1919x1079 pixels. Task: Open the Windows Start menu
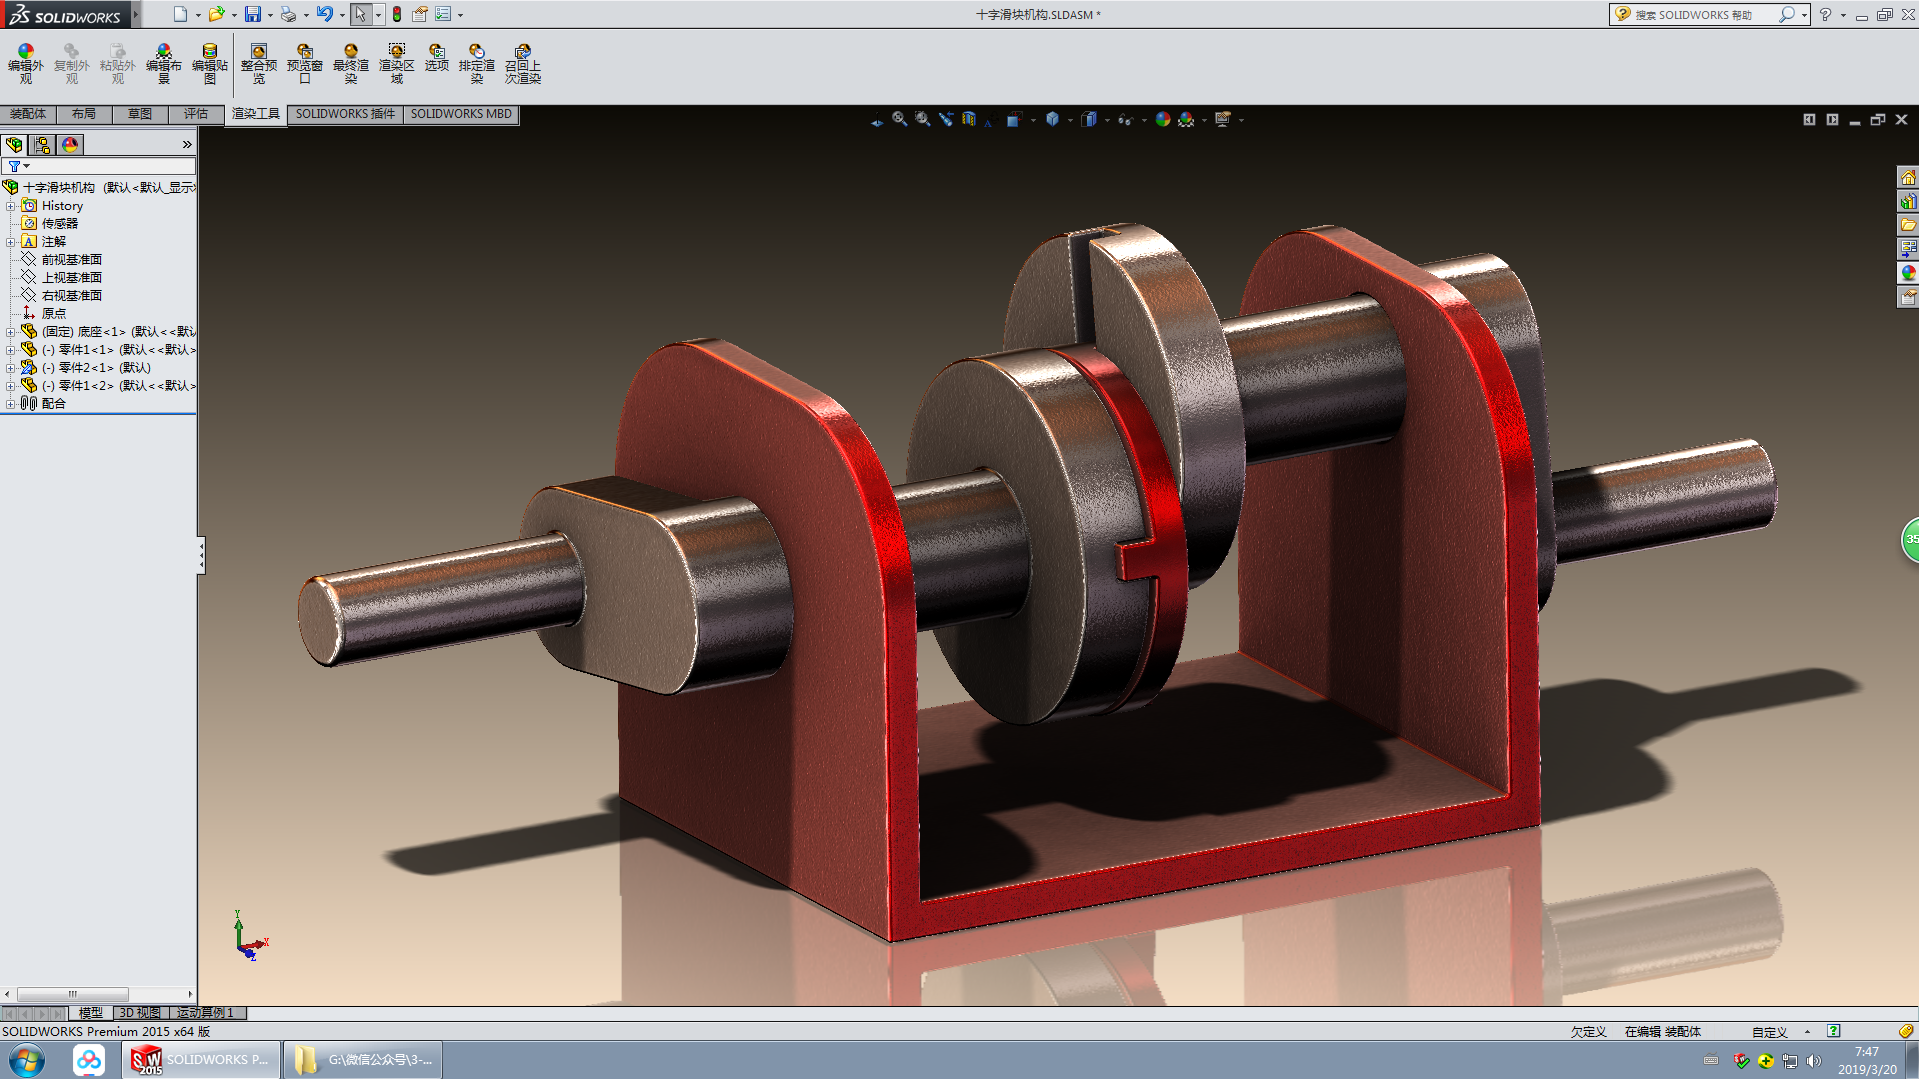pos(27,1060)
